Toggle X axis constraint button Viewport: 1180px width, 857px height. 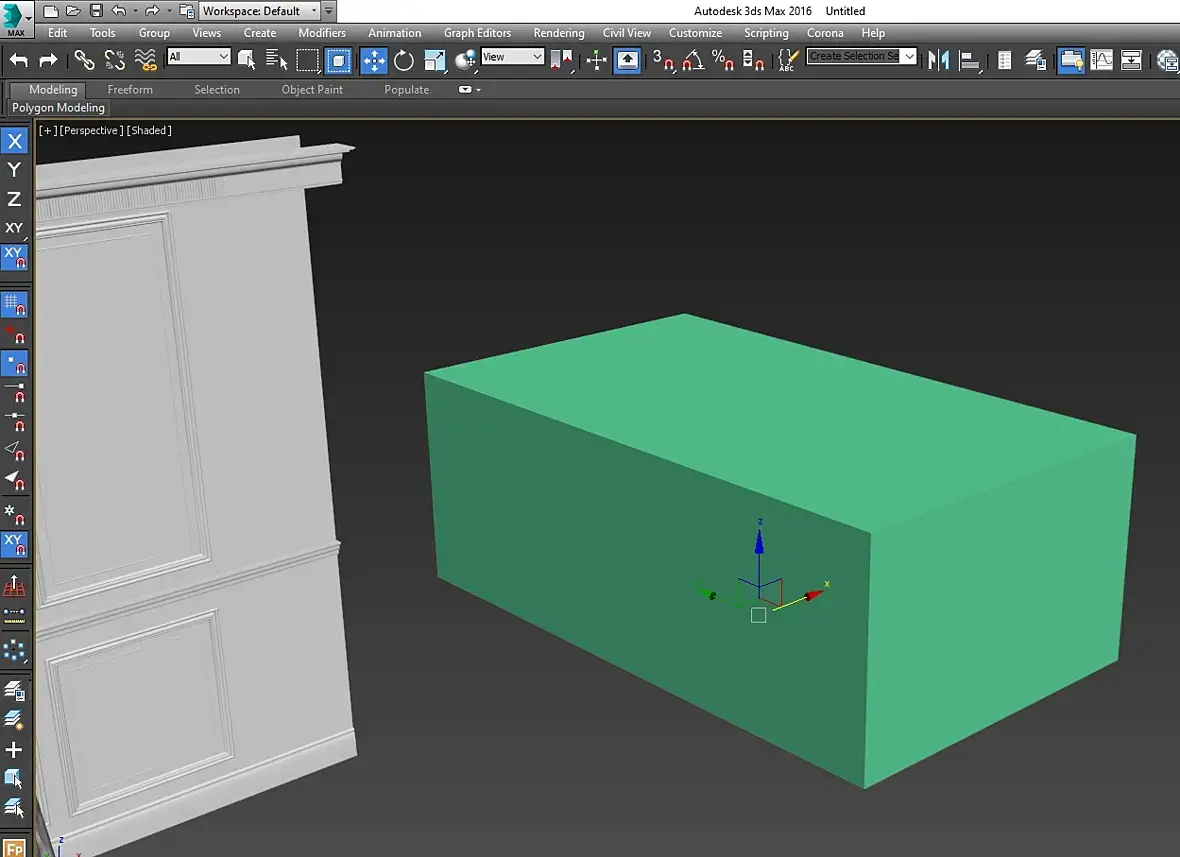coord(14,141)
